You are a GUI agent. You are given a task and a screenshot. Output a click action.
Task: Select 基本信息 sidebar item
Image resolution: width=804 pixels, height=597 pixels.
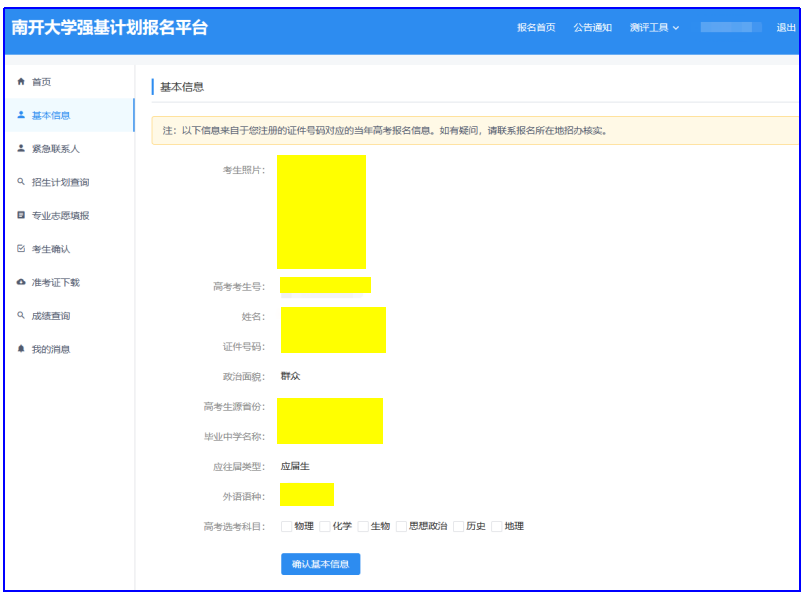pos(69,115)
